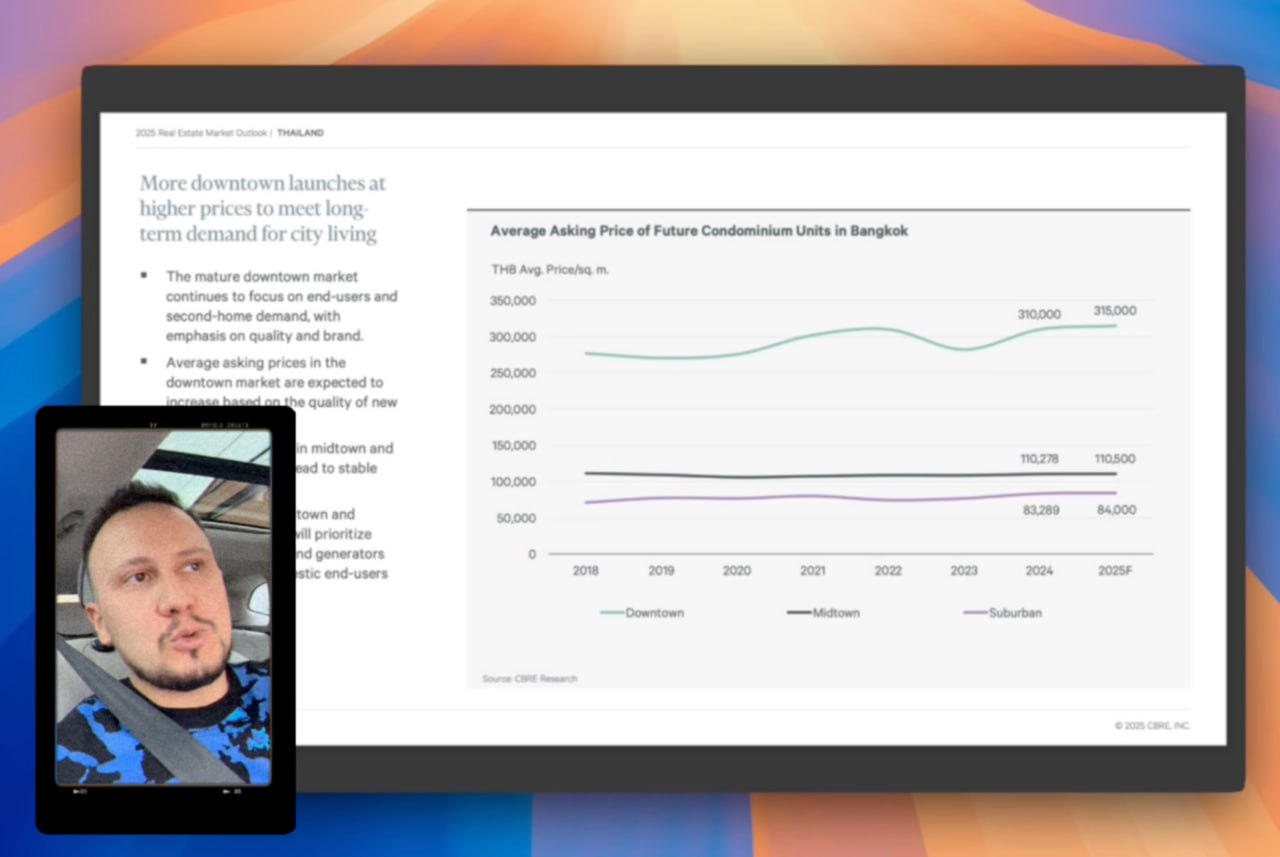Click the '84,000' suburban data label
This screenshot has width=1280, height=857.
(1115, 510)
